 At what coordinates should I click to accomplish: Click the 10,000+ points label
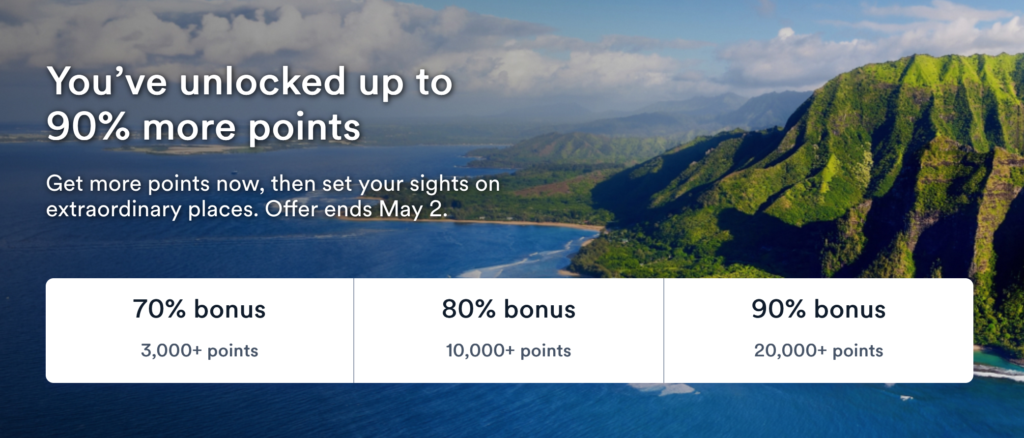508,351
